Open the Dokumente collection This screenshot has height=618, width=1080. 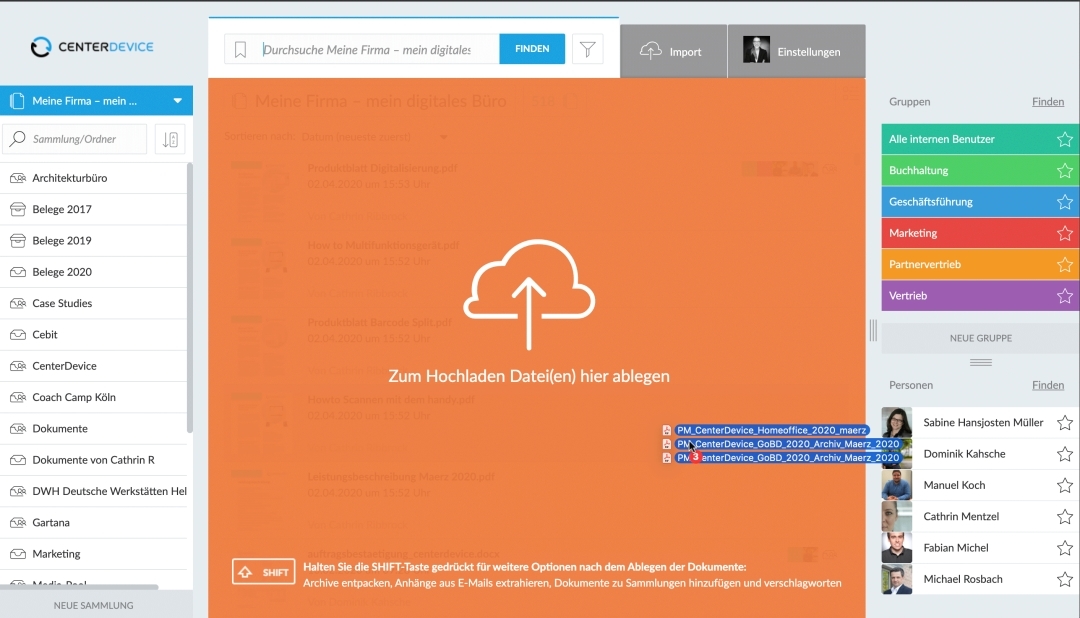[94, 429]
